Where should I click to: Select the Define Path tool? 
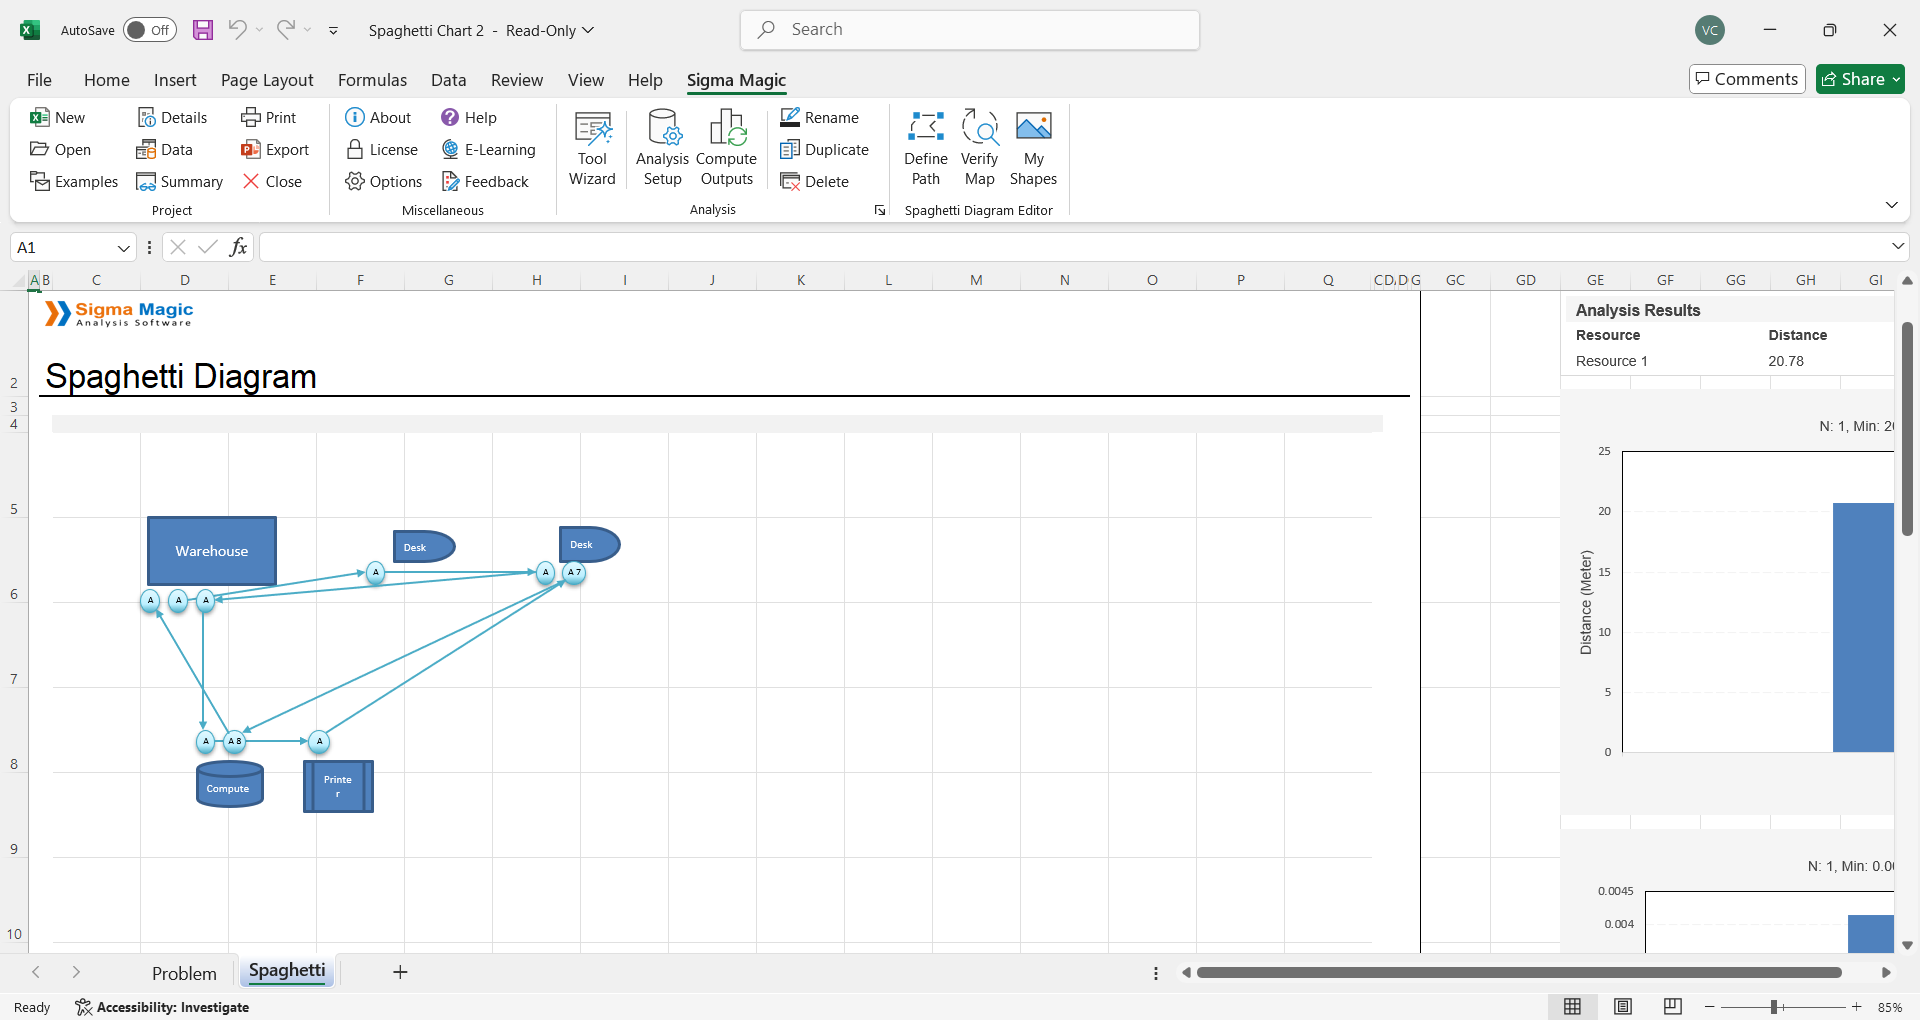click(x=925, y=148)
